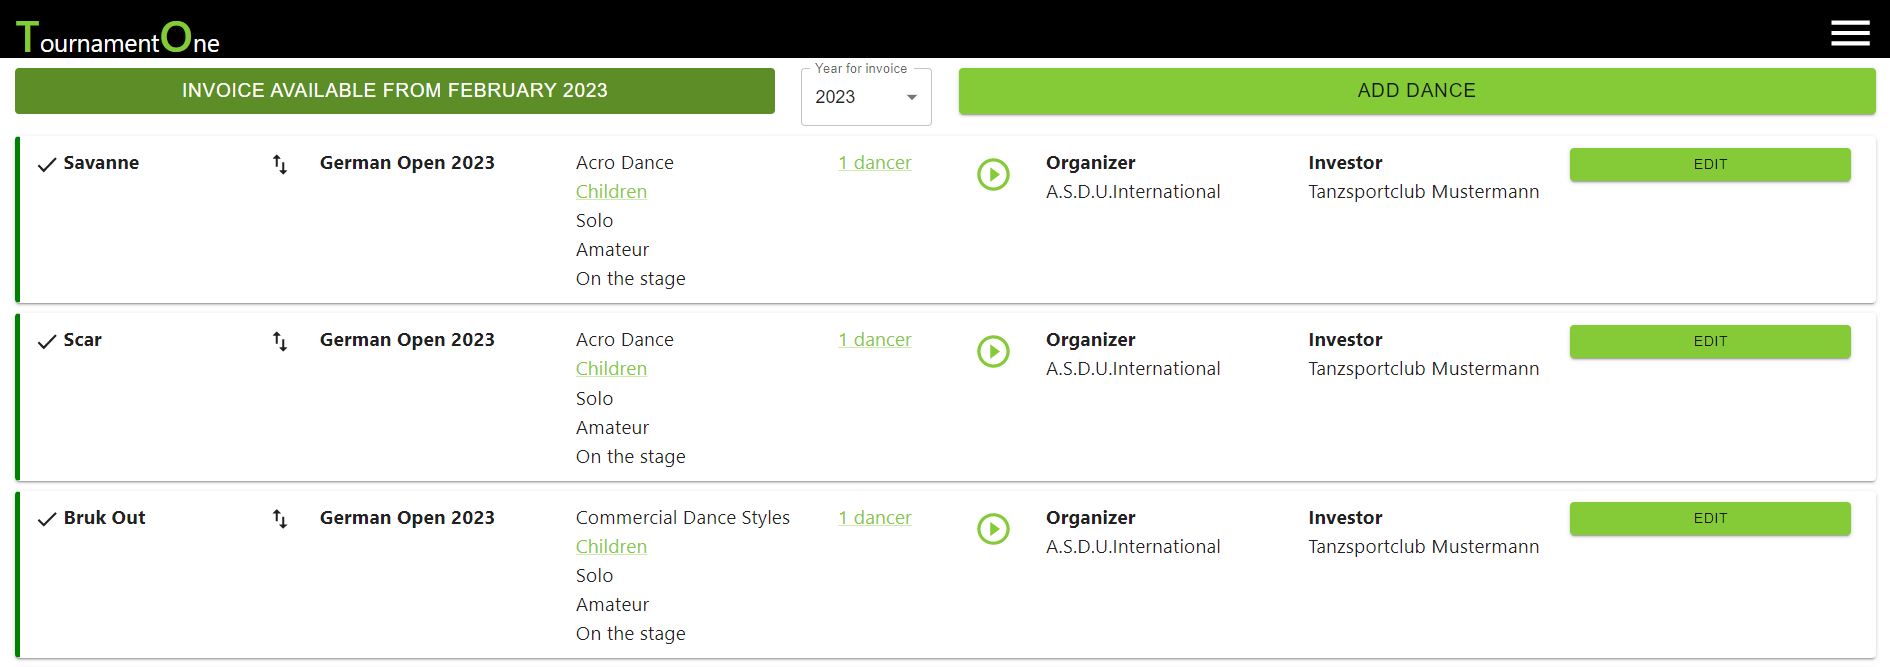
Task: Click the reorder arrows on the Savanne row
Action: click(279, 163)
